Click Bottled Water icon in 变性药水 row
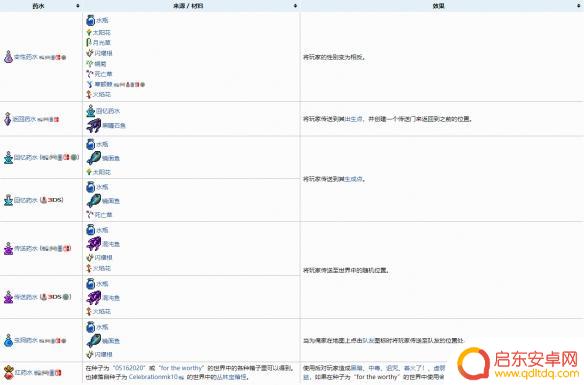Image resolution: width=584 pixels, height=385 pixels. pos(91,20)
